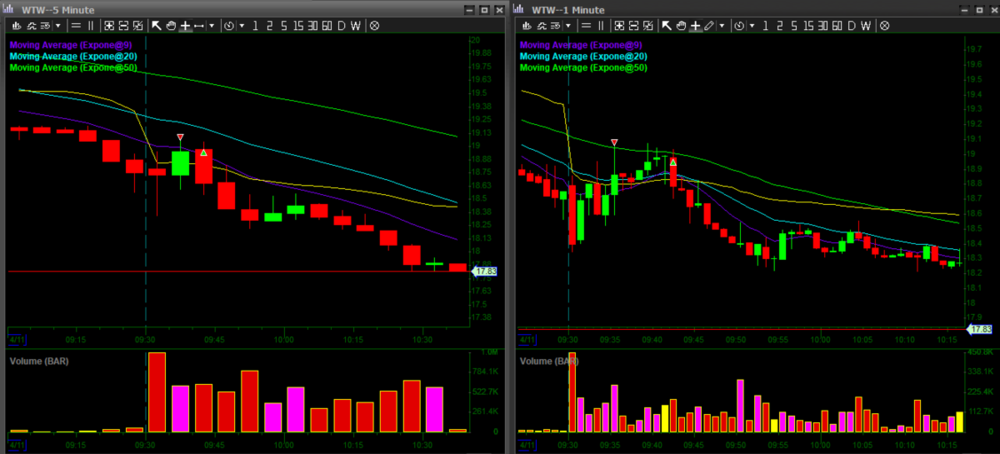Select 30-minute interval in 5 Minute chart

point(313,24)
